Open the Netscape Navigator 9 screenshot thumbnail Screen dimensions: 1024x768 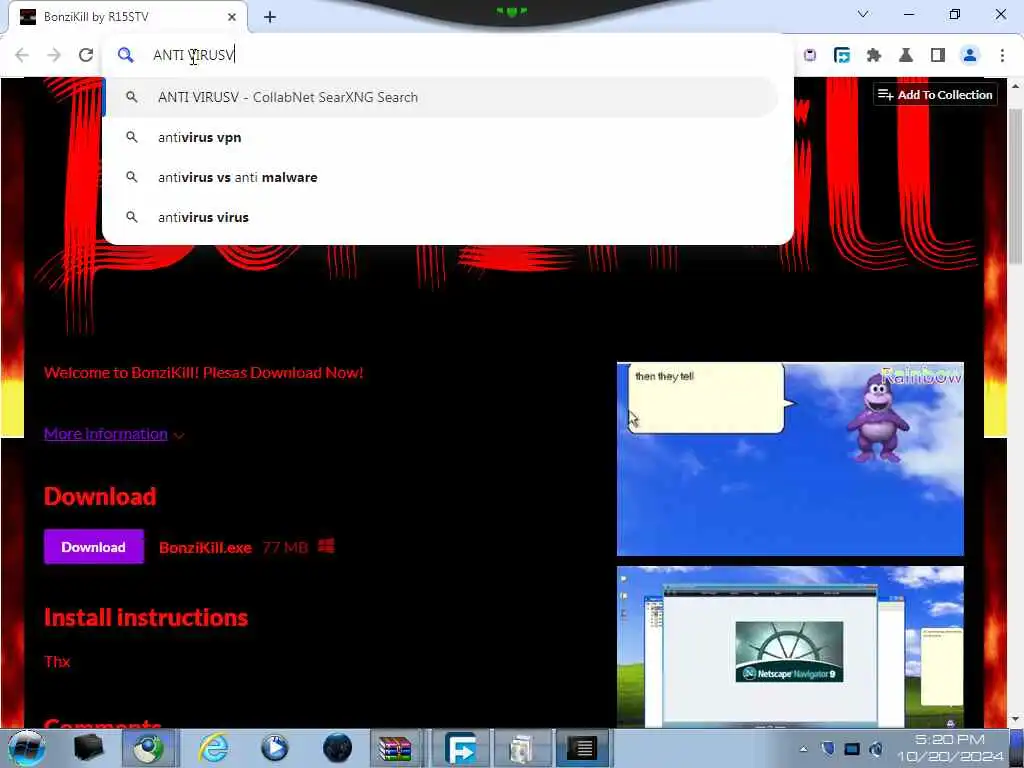pos(790,647)
